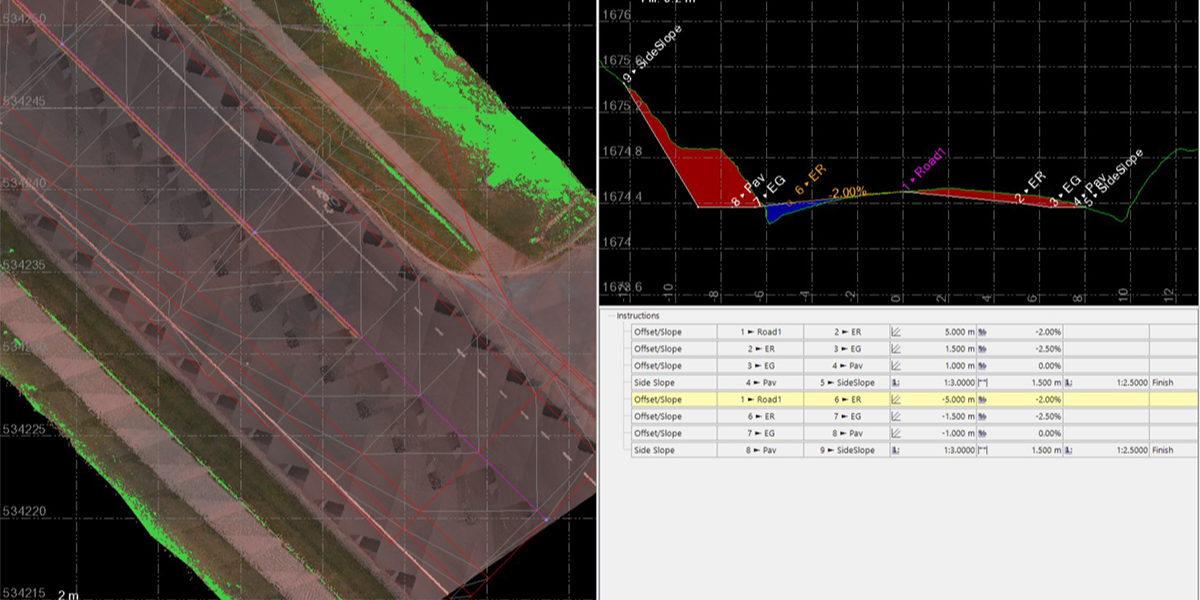Click the slope icon in the first Road1-to-ER row

pos(897,330)
